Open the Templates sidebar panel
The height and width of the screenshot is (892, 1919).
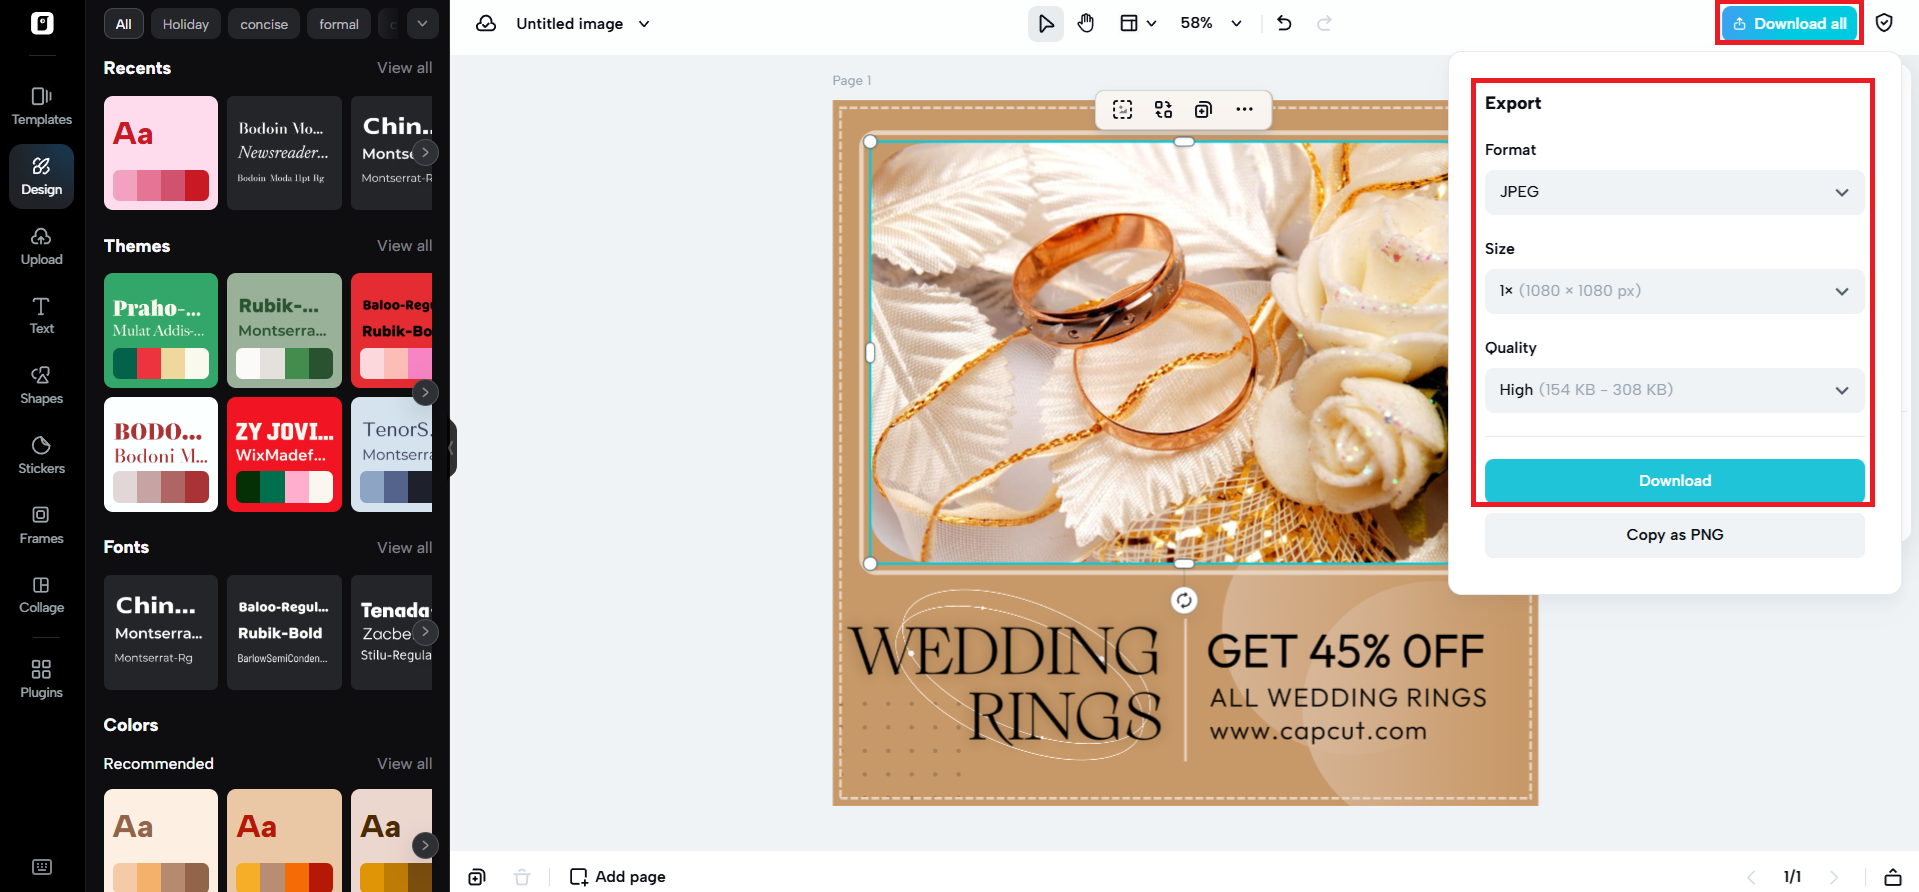(x=42, y=106)
